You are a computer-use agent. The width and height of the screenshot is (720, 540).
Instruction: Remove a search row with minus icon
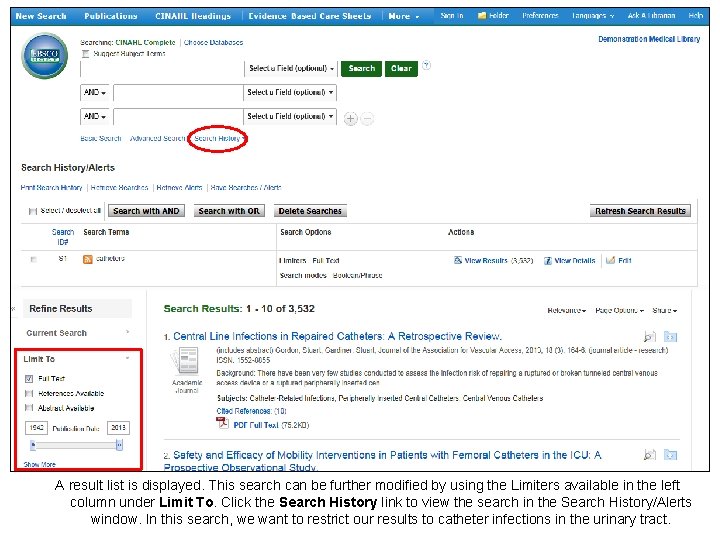click(367, 119)
